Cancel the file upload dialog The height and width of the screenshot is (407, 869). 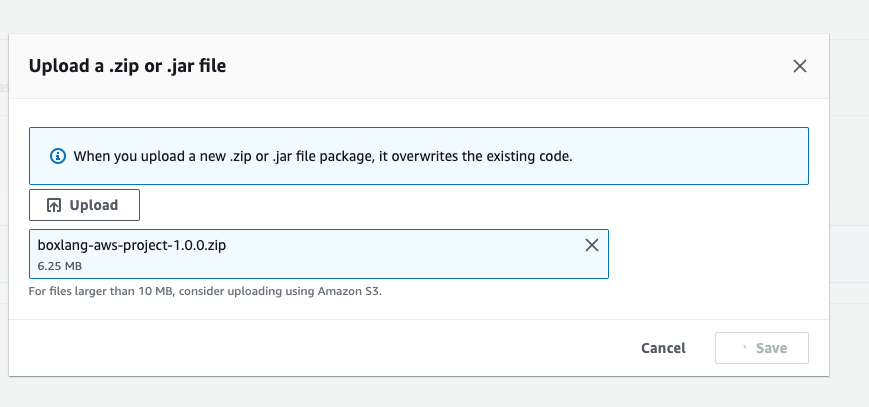coord(663,348)
